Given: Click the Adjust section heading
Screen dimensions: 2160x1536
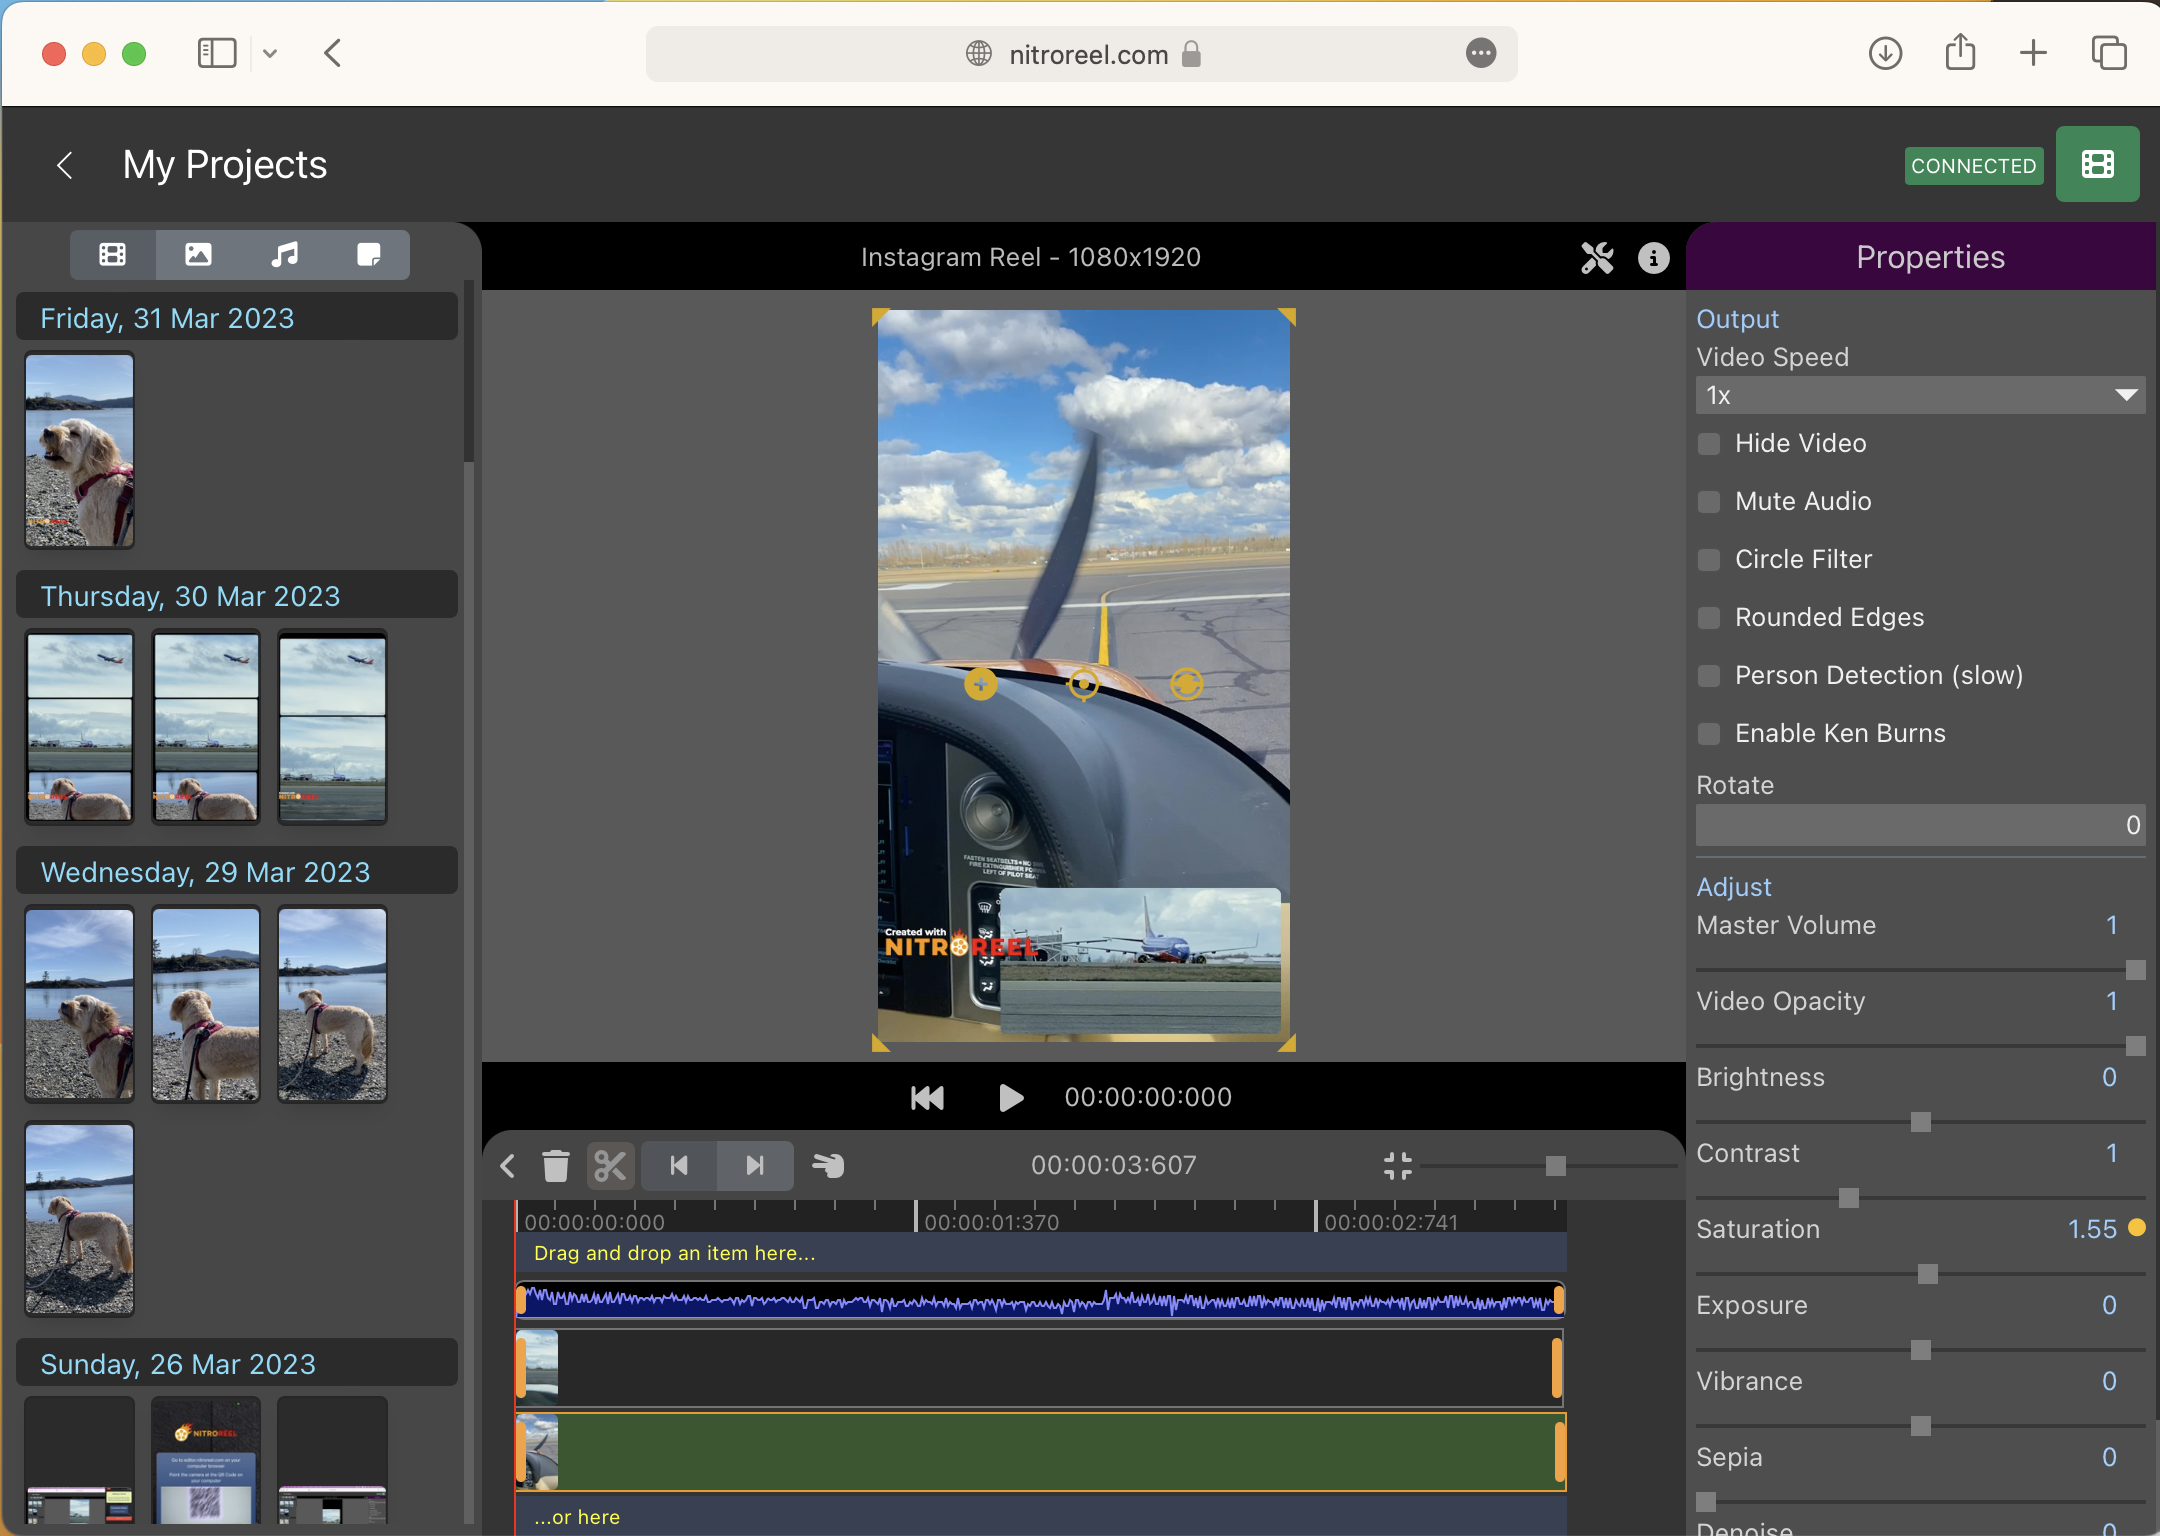Looking at the screenshot, I should (x=1734, y=887).
